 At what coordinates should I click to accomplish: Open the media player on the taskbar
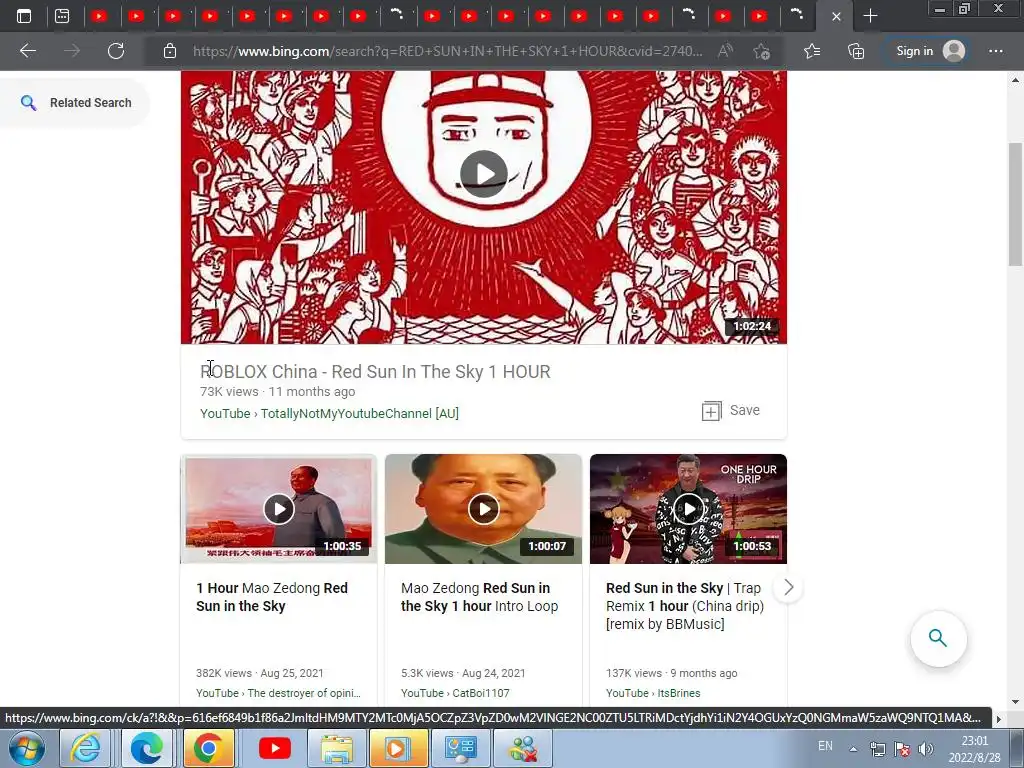pos(398,748)
